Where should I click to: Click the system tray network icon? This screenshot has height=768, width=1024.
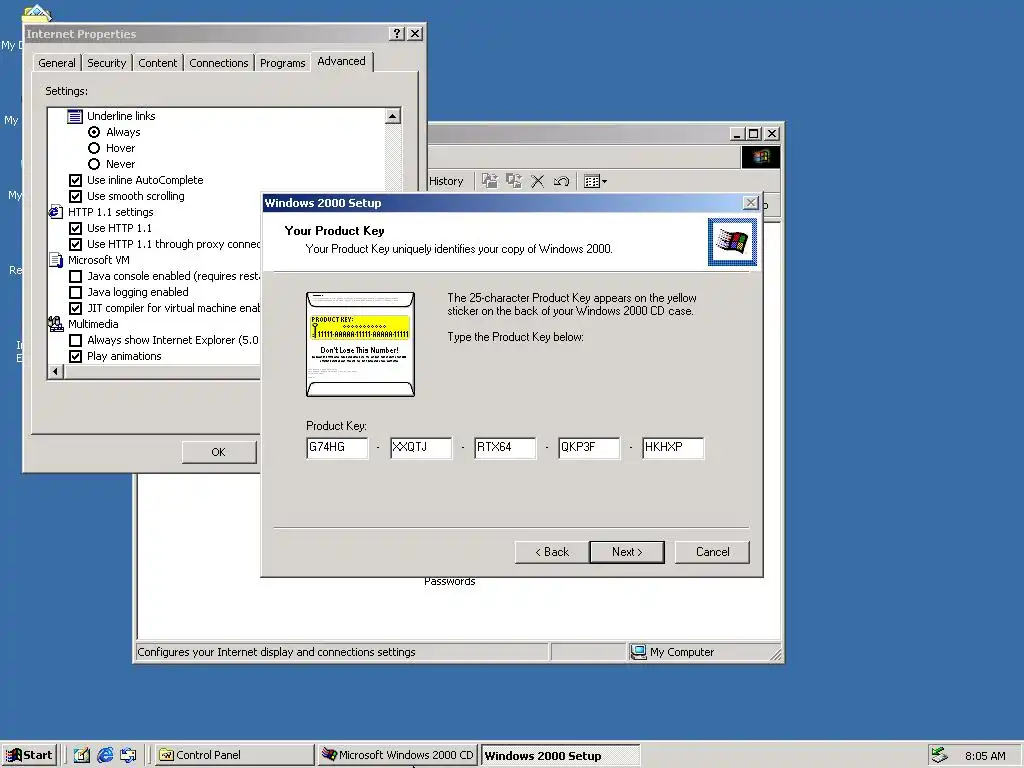tap(939, 755)
